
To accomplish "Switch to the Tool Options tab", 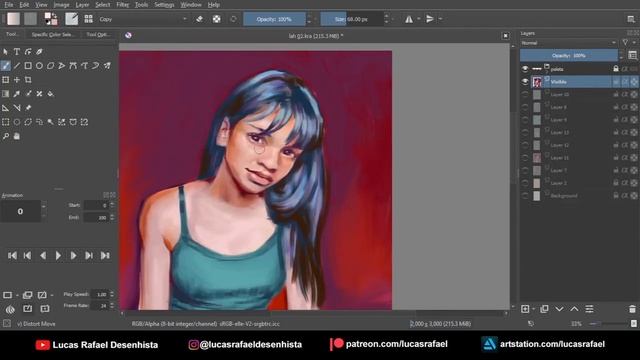I will [98, 35].
